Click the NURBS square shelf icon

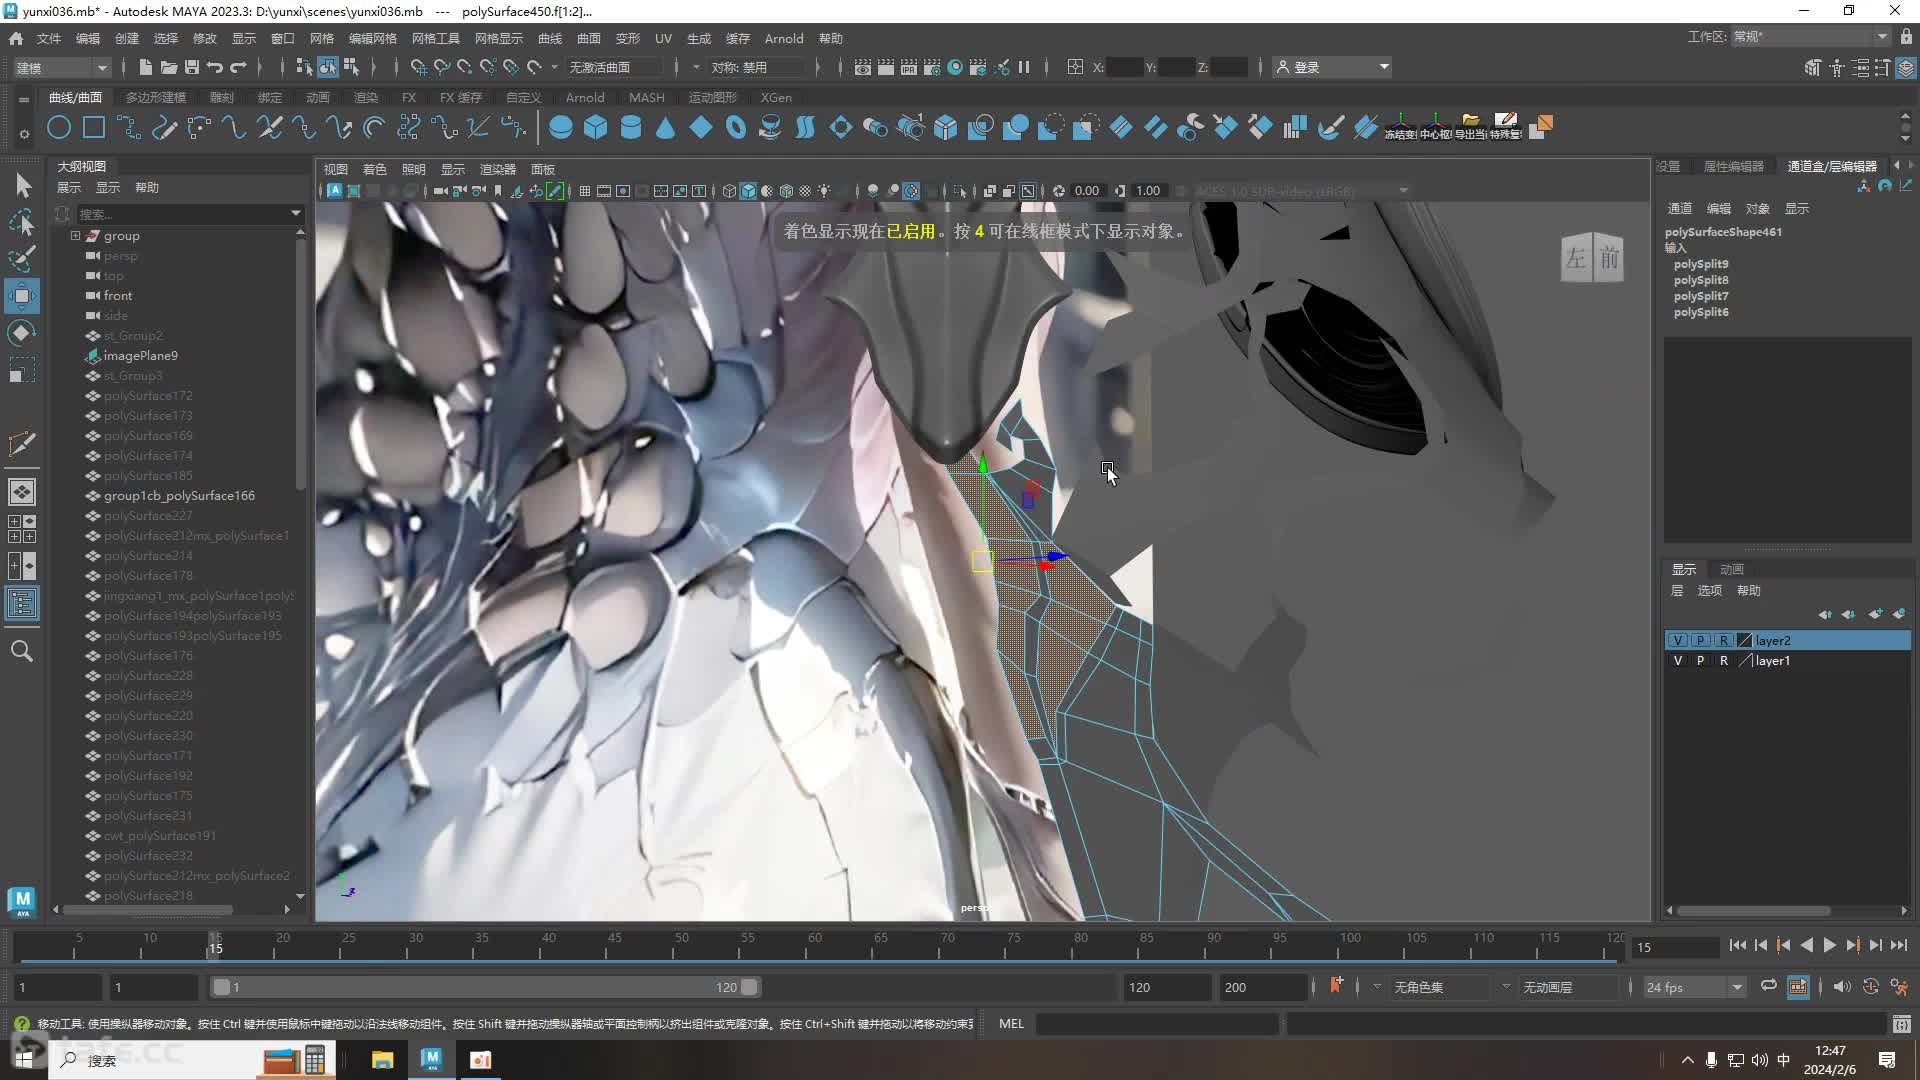tap(94, 127)
